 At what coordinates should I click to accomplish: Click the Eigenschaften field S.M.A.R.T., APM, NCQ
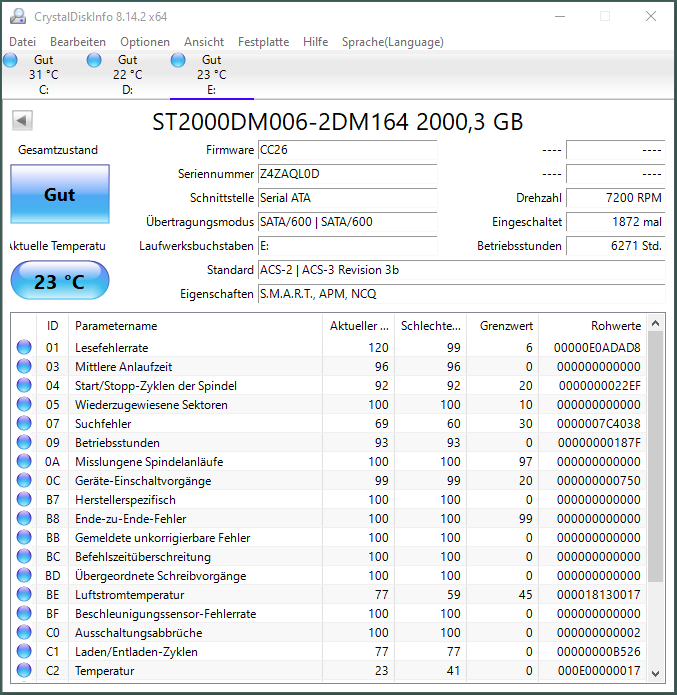(x=462, y=293)
